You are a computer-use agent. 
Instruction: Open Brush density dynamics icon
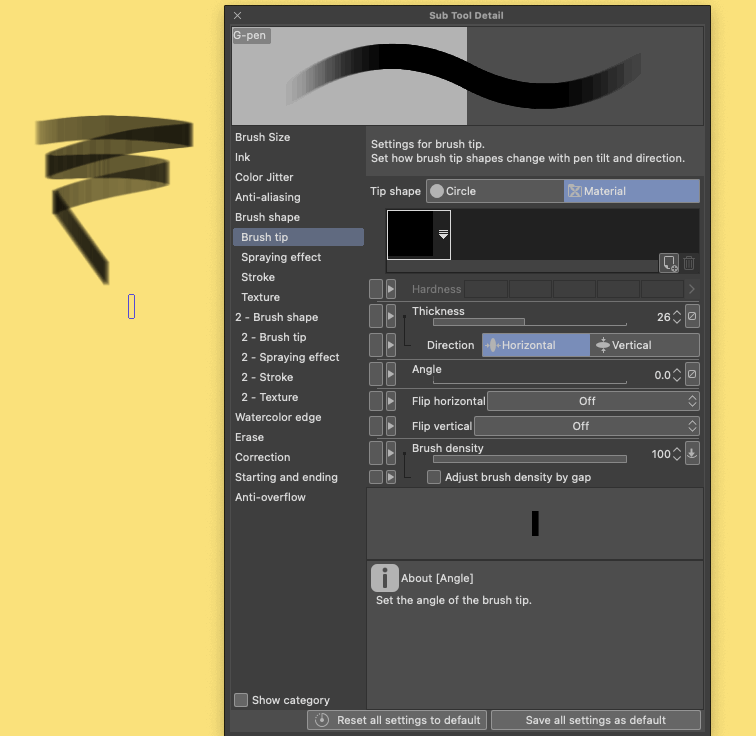[x=692, y=453]
